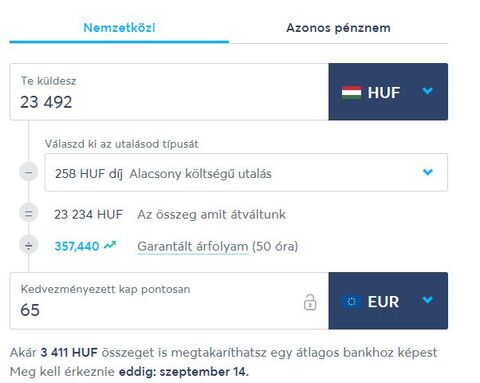The image size is (480, 383).
Task: Click the Hungarian flag icon
Action: click(351, 92)
